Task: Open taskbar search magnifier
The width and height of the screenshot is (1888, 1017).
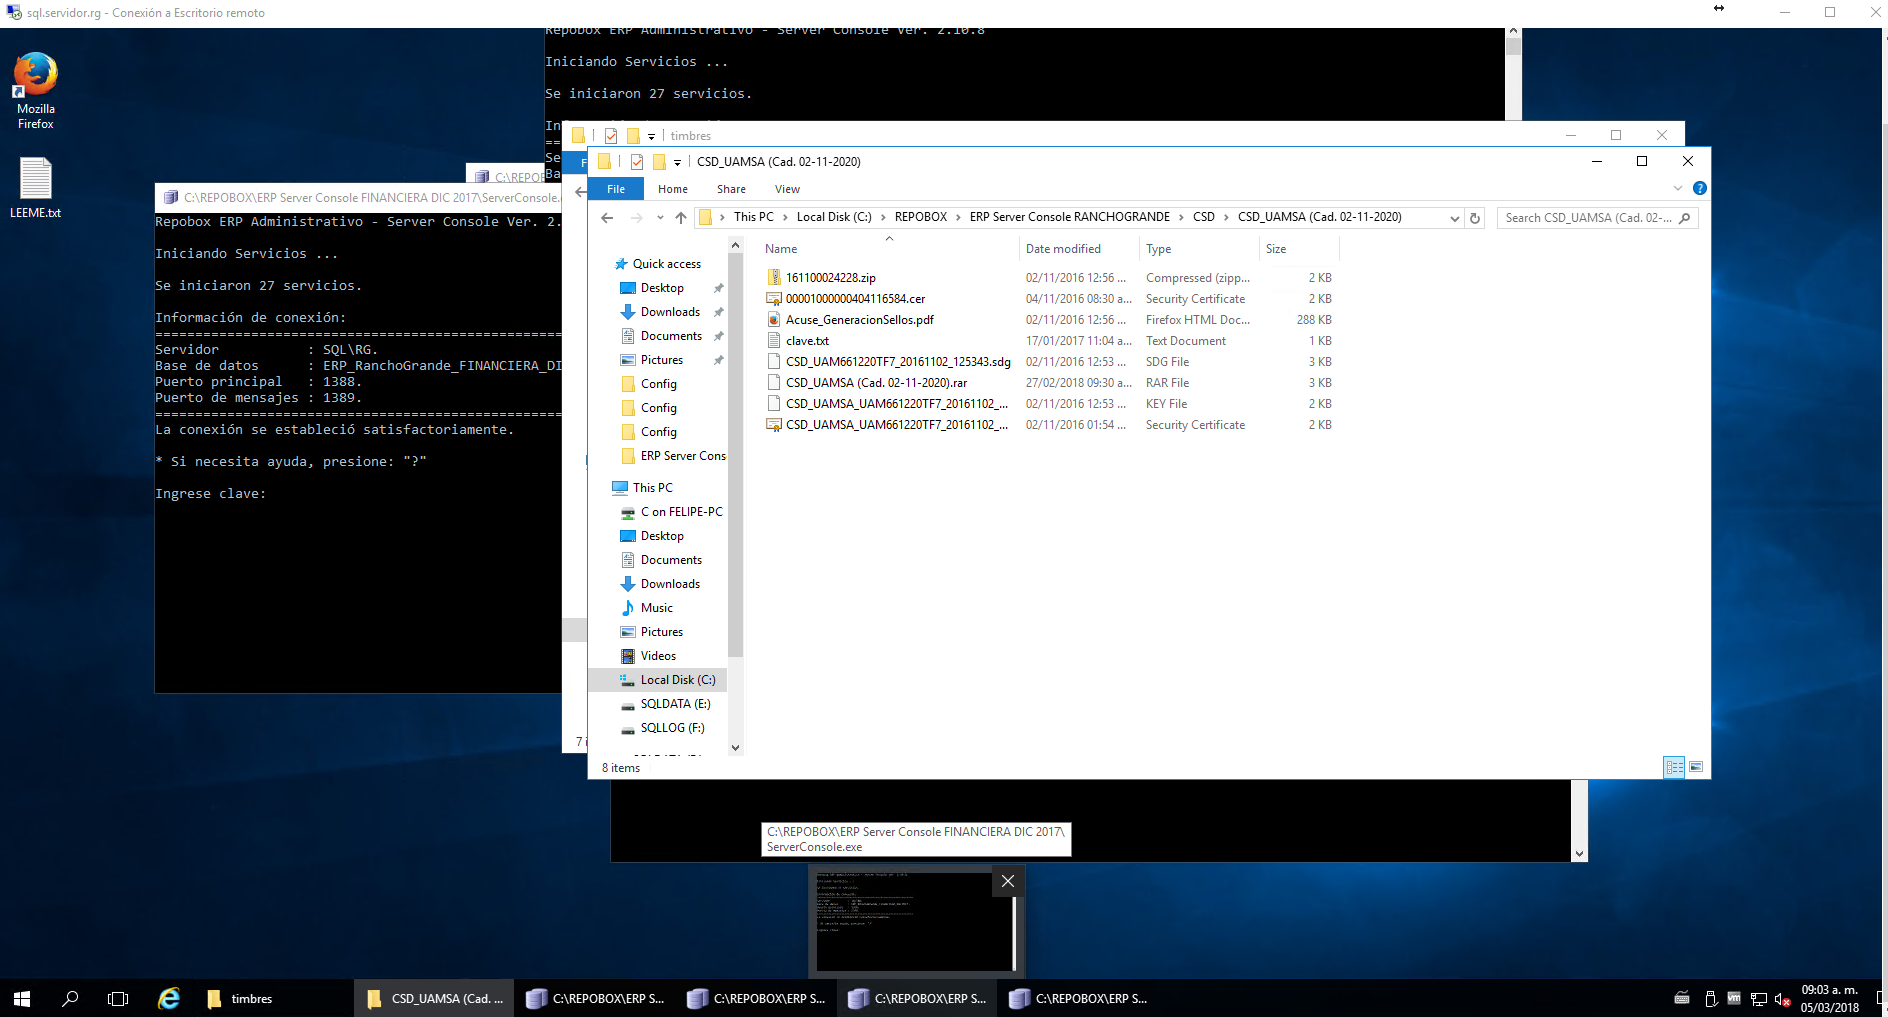Action: pos(70,998)
